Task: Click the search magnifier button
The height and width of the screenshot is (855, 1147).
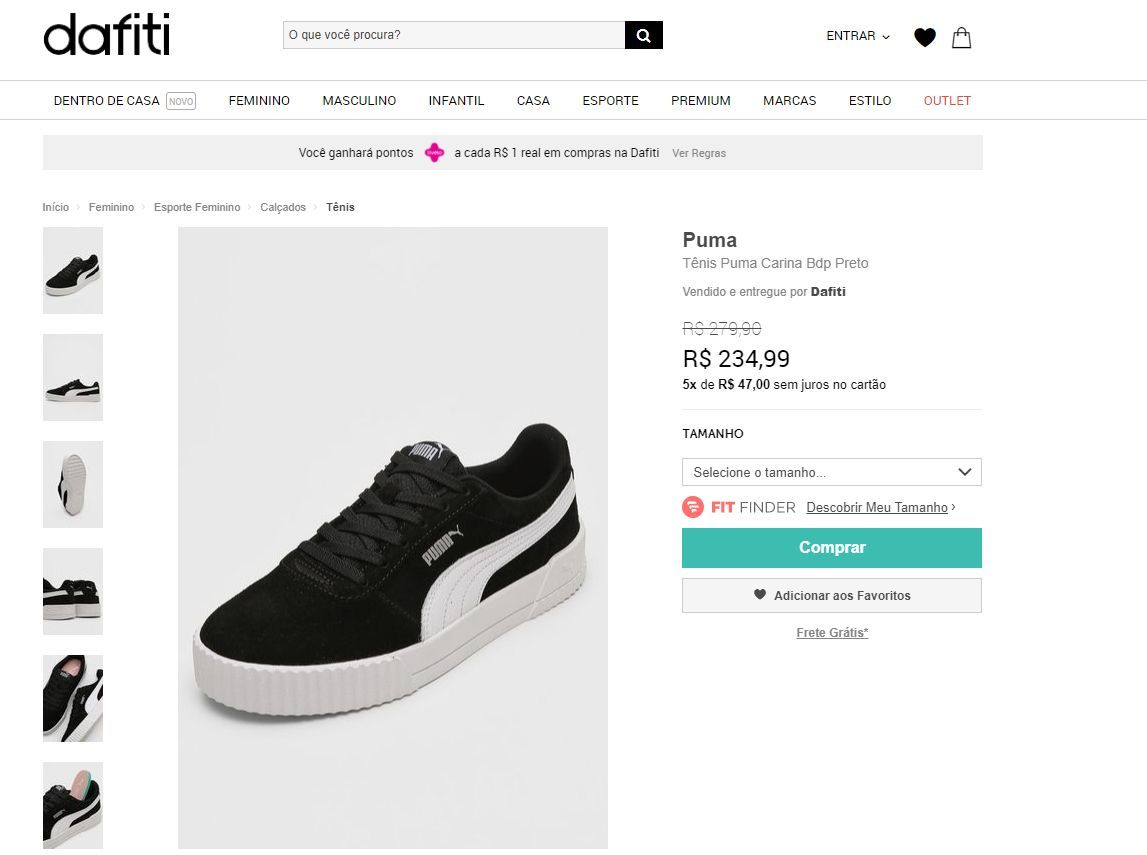Action: click(x=644, y=35)
